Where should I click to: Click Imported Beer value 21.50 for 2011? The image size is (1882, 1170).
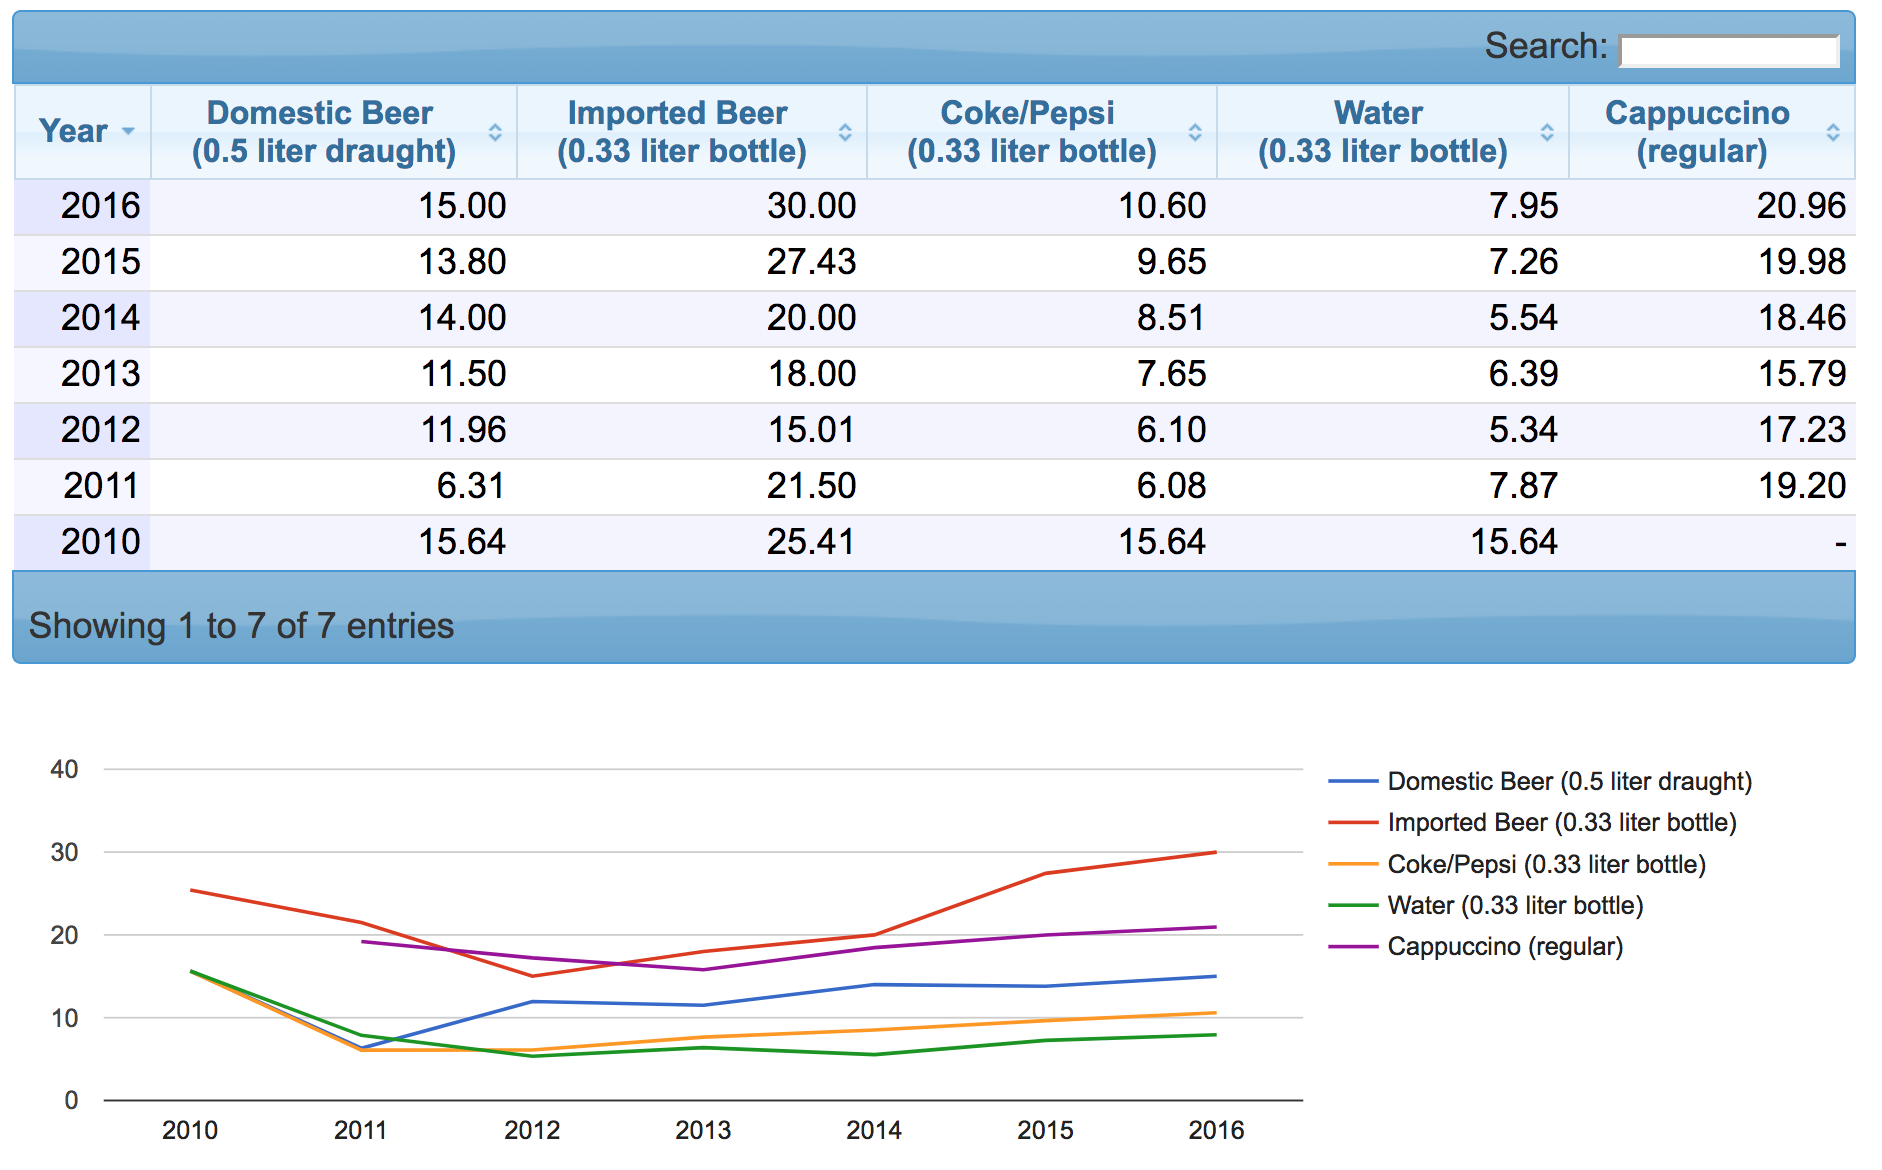812,487
